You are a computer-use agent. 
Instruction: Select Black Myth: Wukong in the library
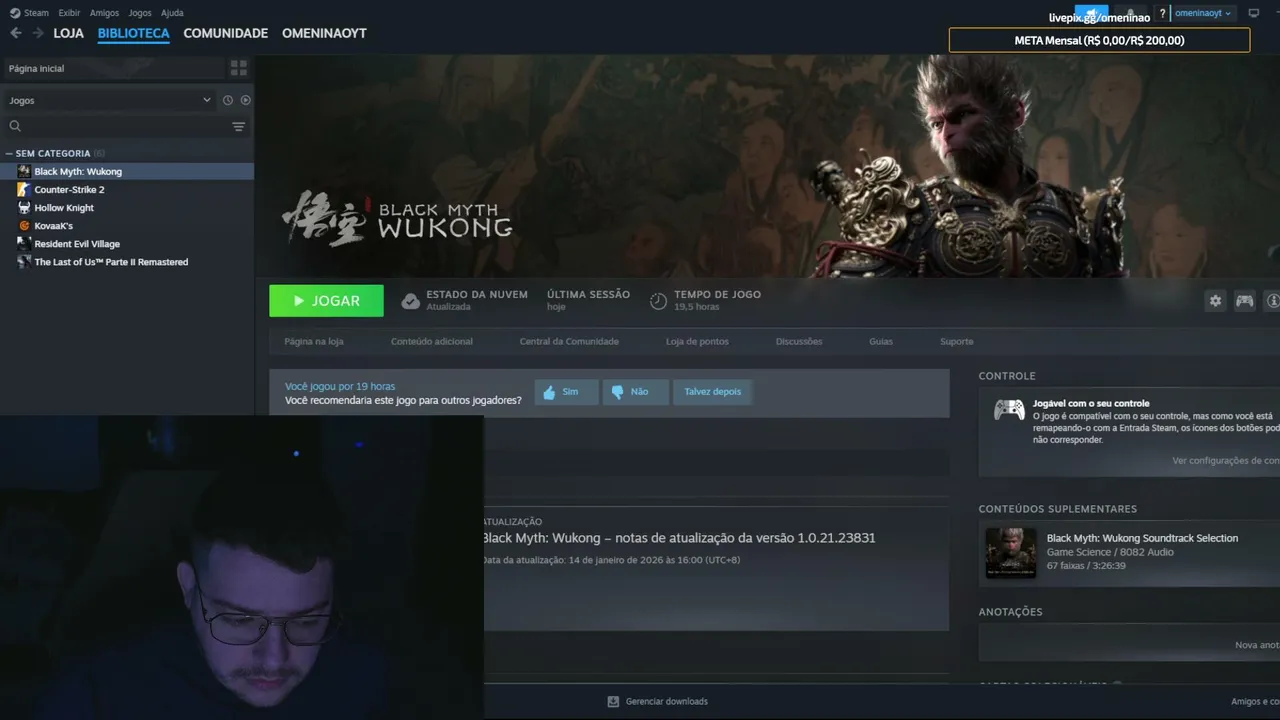tap(127, 172)
